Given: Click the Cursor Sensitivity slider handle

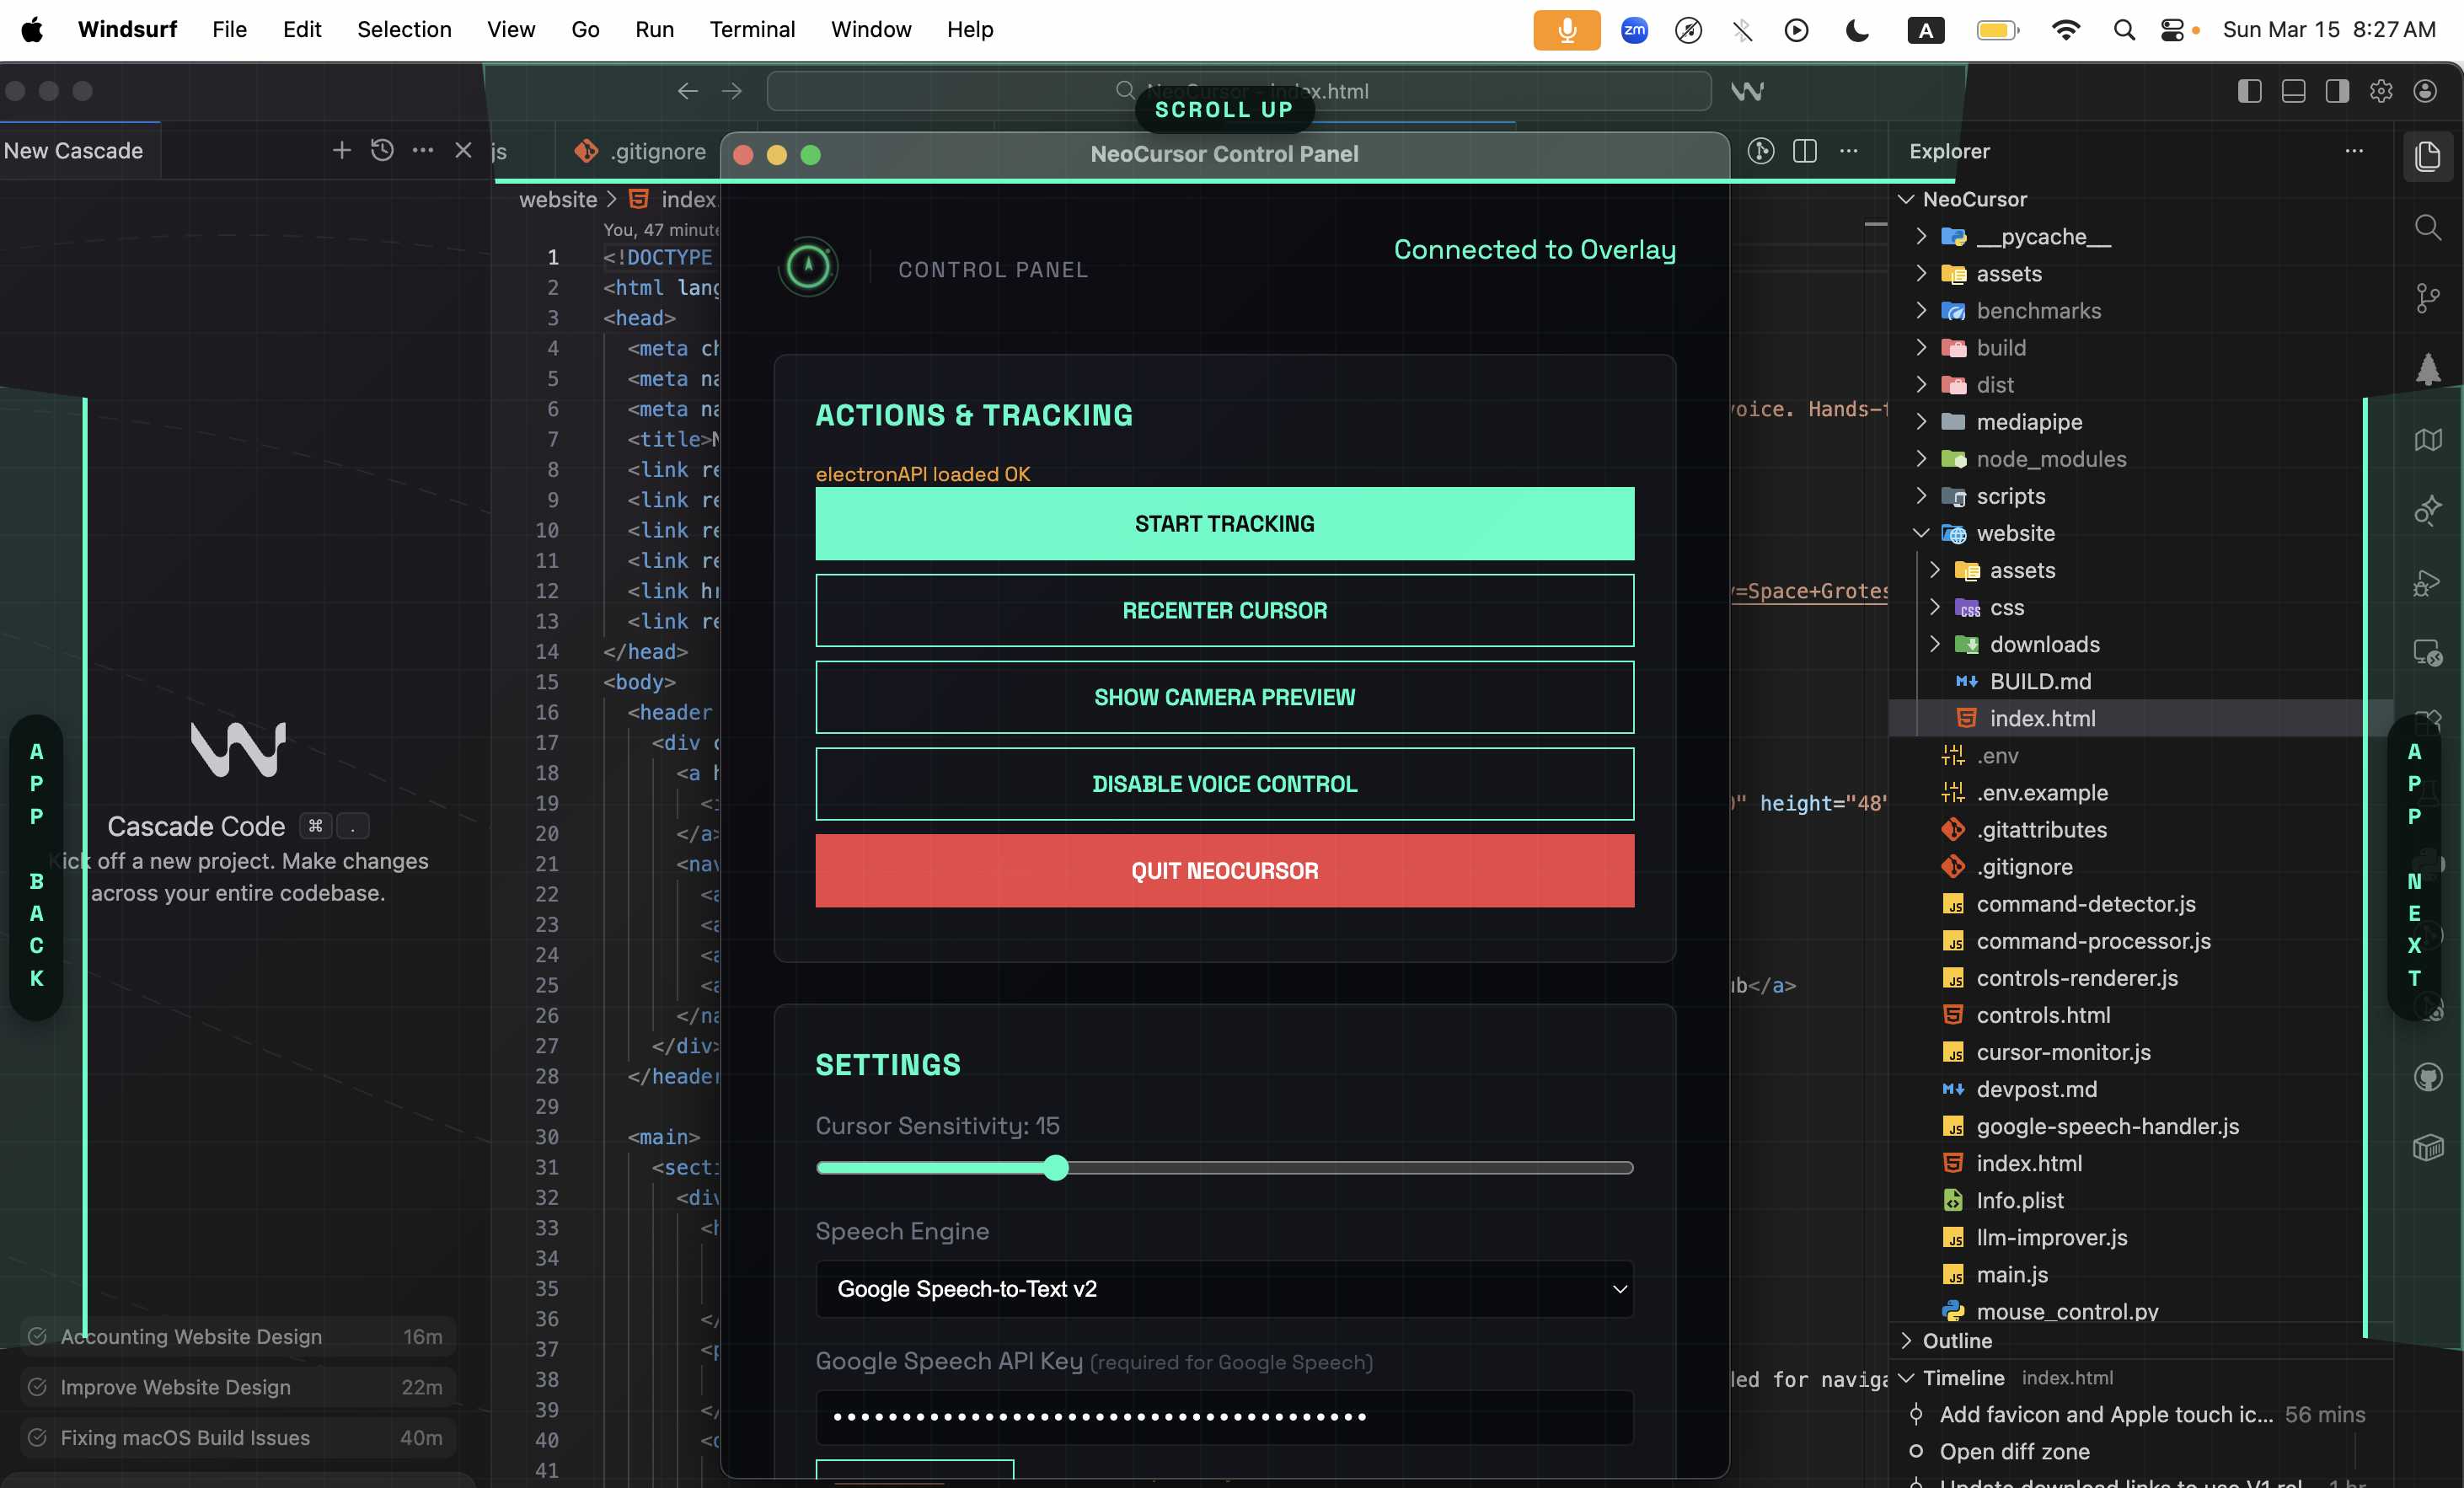Looking at the screenshot, I should (1056, 1168).
